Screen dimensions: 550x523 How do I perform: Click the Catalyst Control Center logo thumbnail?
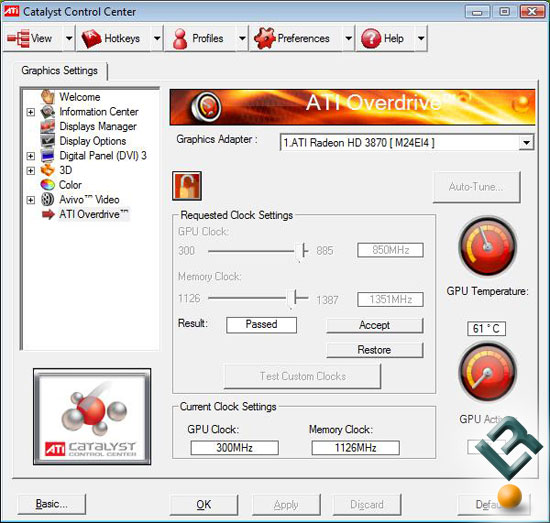92,417
